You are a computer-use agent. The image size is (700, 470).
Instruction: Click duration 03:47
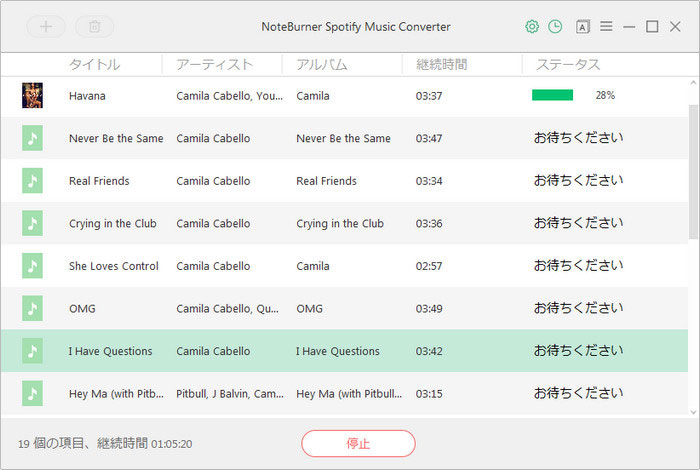[429, 138]
